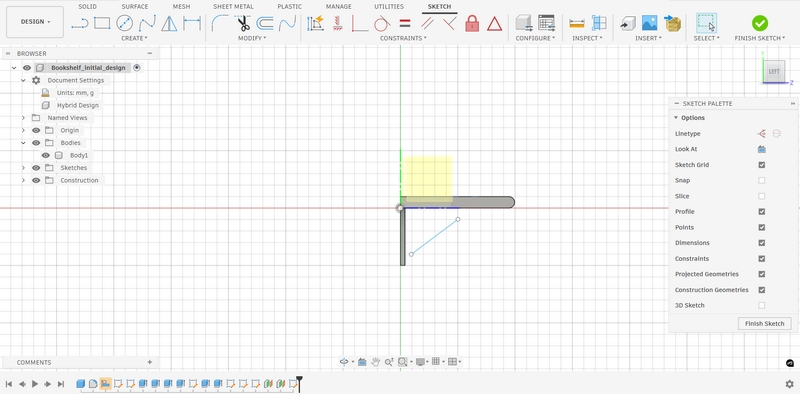Select the Measure tool in Inspect
The image size is (800, 394).
point(577,23)
